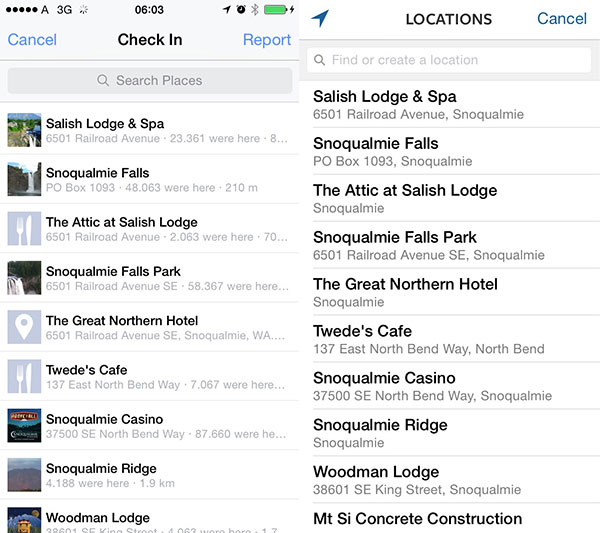This screenshot has height=533, width=600.
Task: Select Twede's Cafe in Check In list
Action: (149, 377)
